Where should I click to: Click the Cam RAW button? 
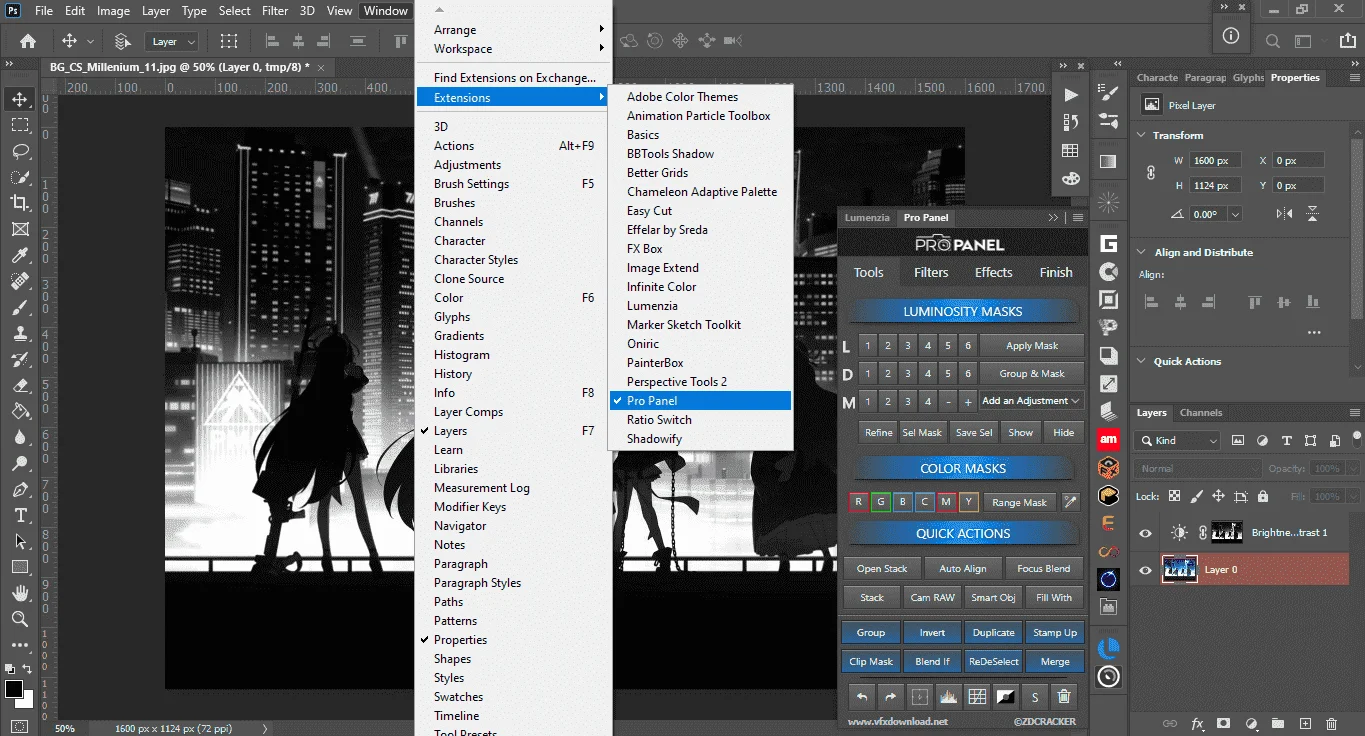932,598
